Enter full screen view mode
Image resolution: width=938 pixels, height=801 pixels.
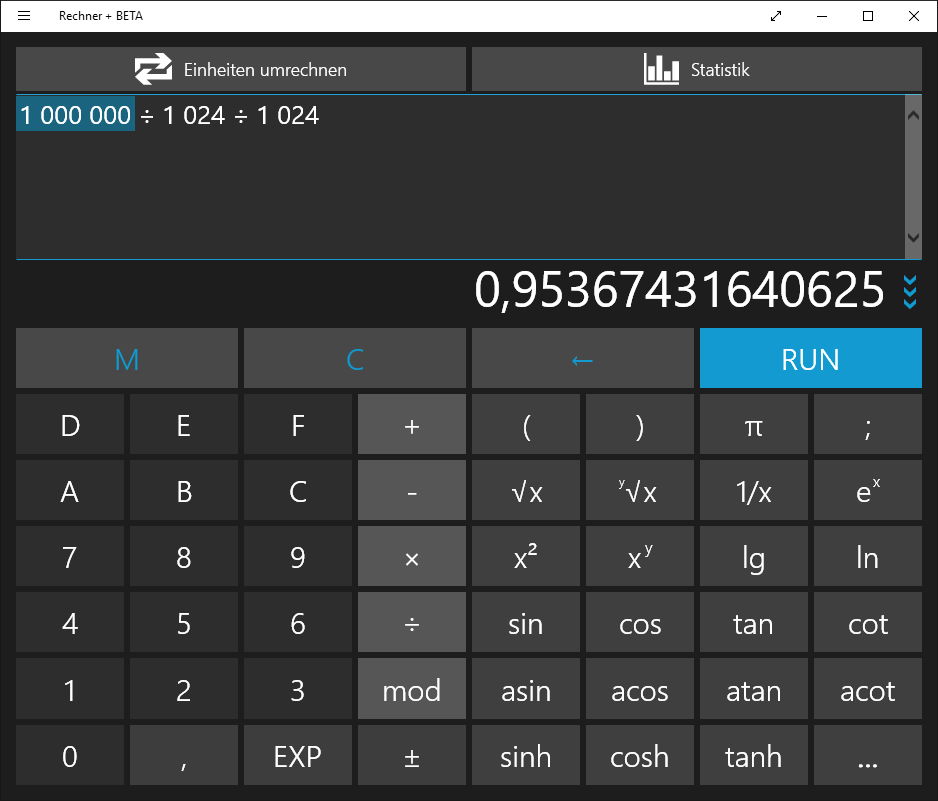[x=776, y=16]
